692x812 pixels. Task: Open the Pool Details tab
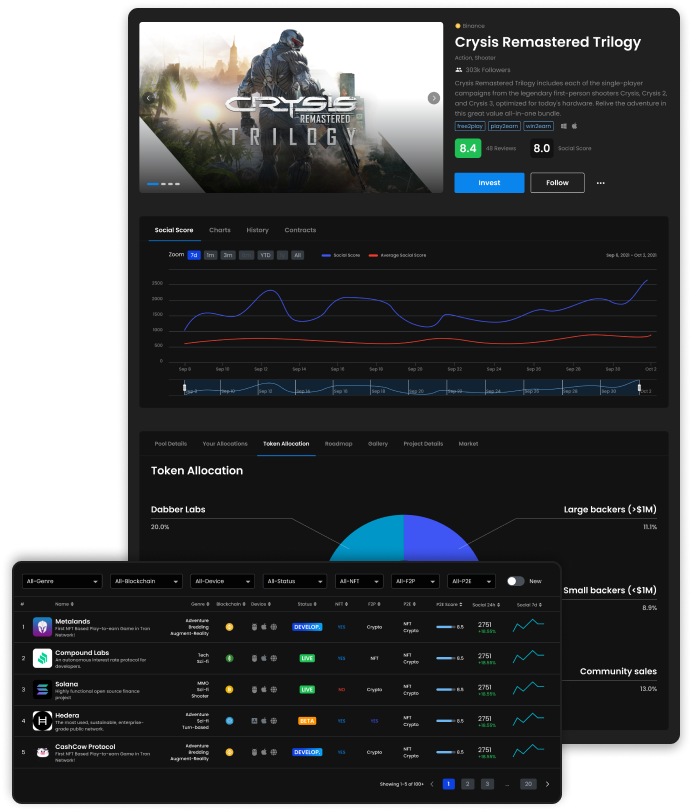170,444
